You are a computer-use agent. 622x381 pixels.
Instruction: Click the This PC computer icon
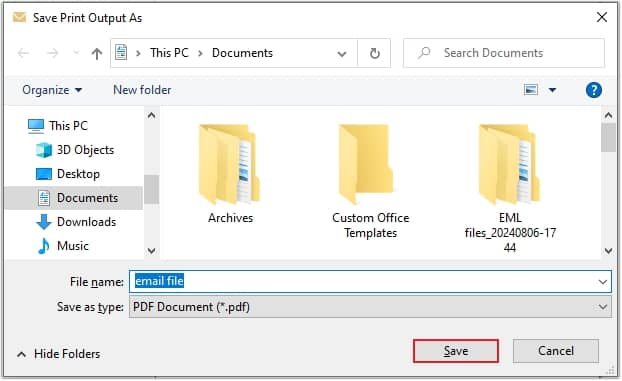tap(36, 126)
